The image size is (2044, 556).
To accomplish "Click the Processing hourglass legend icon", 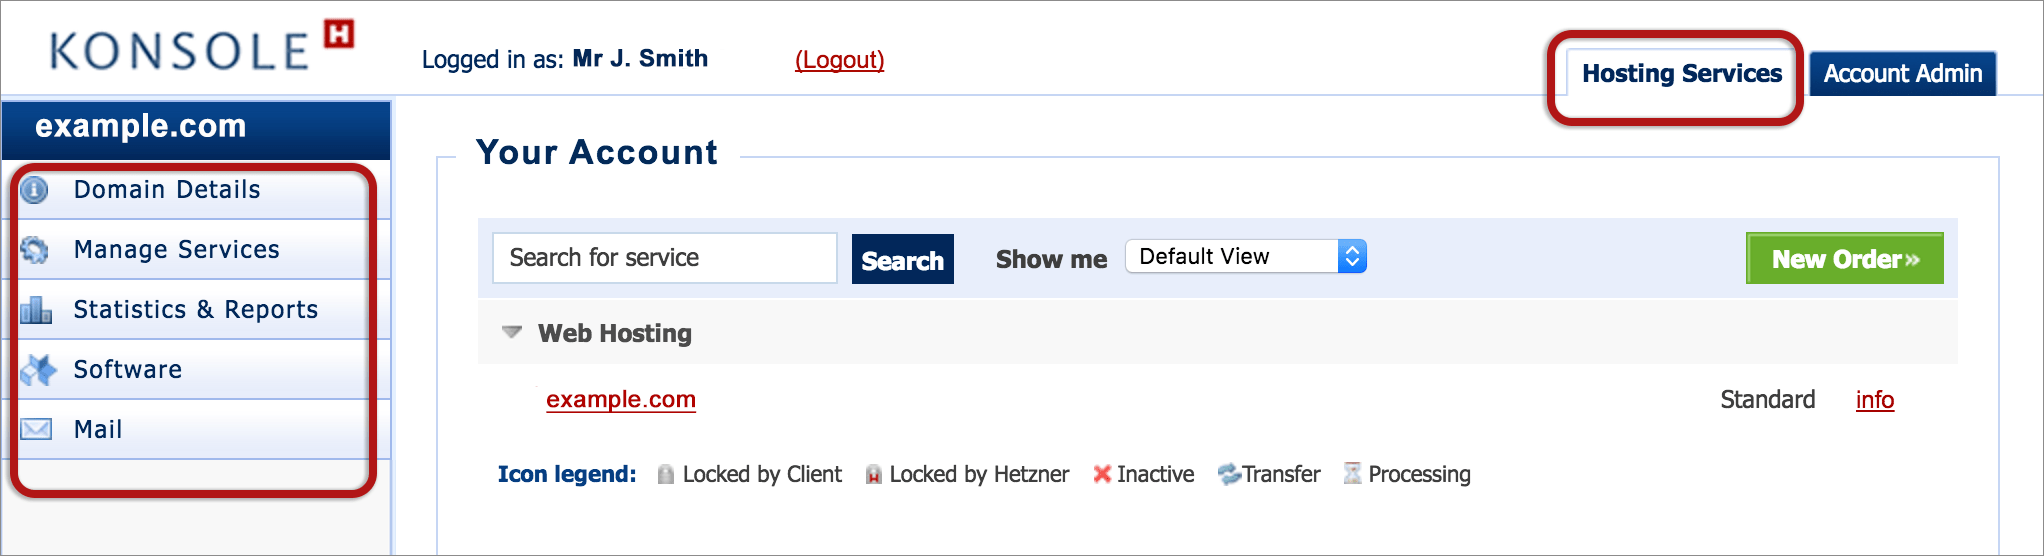I will (x=1352, y=473).
